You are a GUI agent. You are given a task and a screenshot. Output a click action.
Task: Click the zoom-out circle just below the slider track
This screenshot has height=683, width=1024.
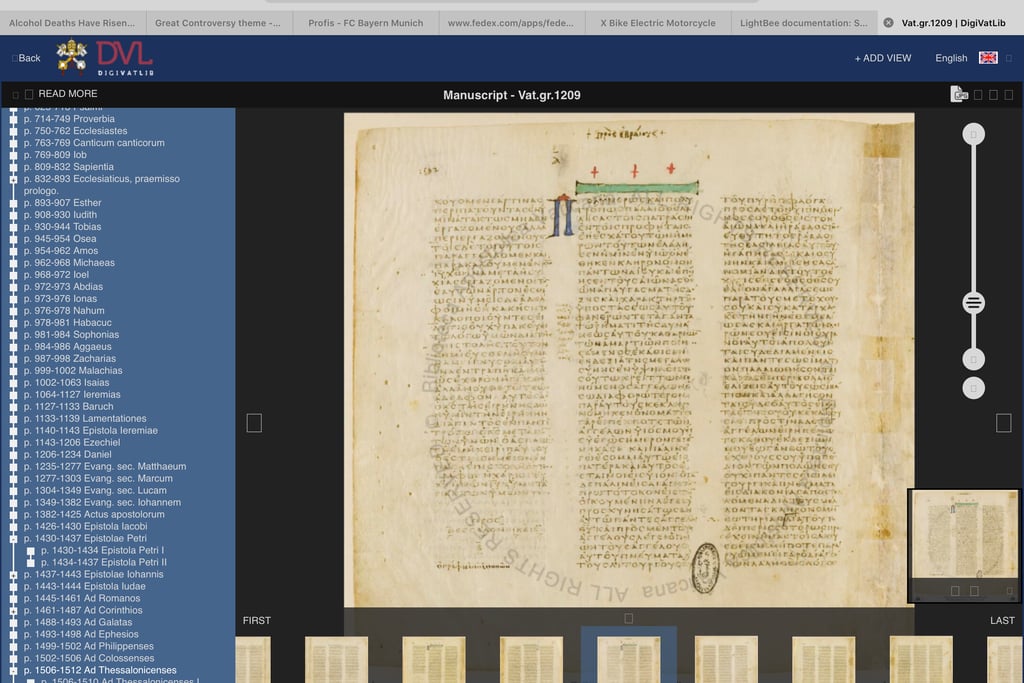point(973,359)
